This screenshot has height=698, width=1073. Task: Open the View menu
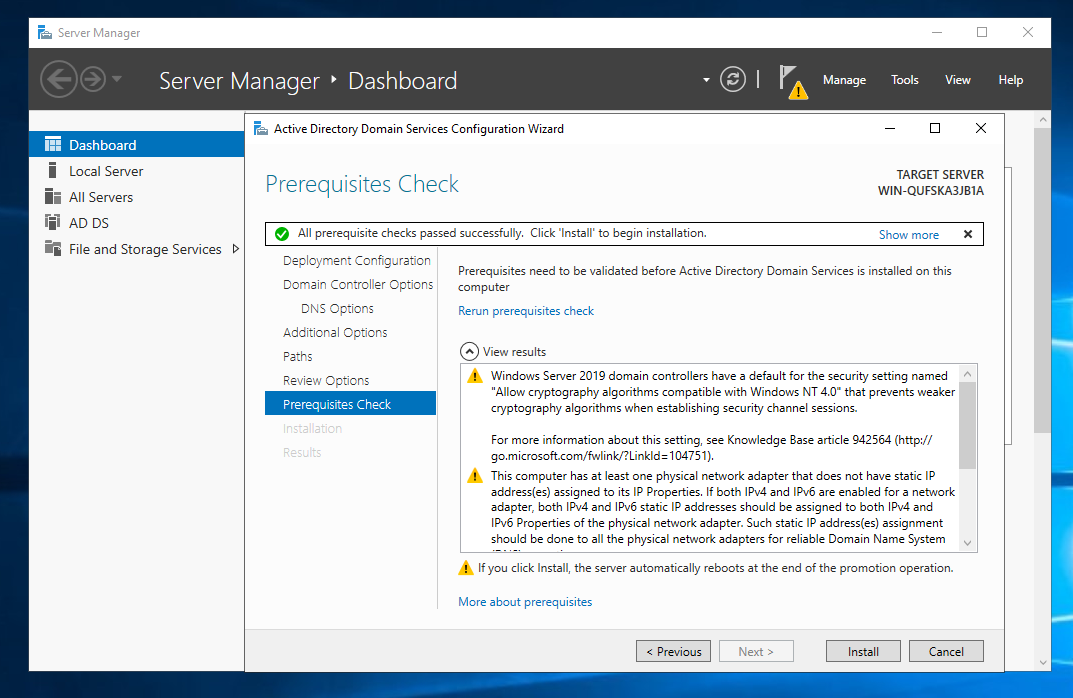click(x=957, y=80)
